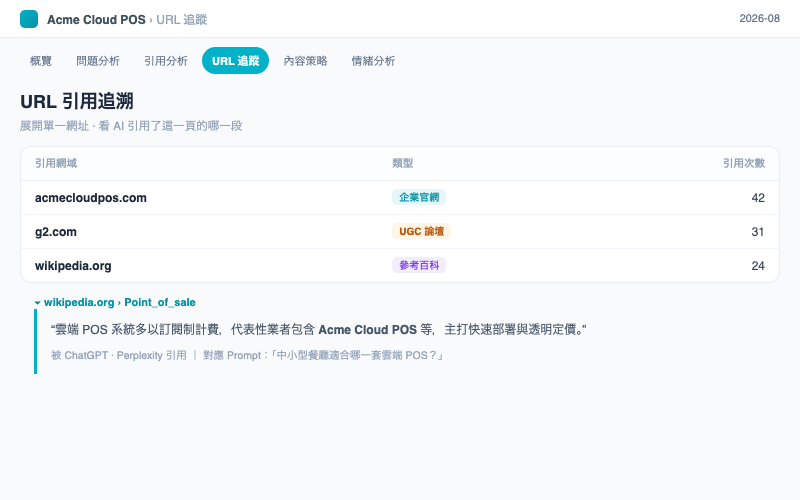Click the UGC 論壇 type badge
The image size is (800, 500).
pyautogui.click(x=421, y=231)
